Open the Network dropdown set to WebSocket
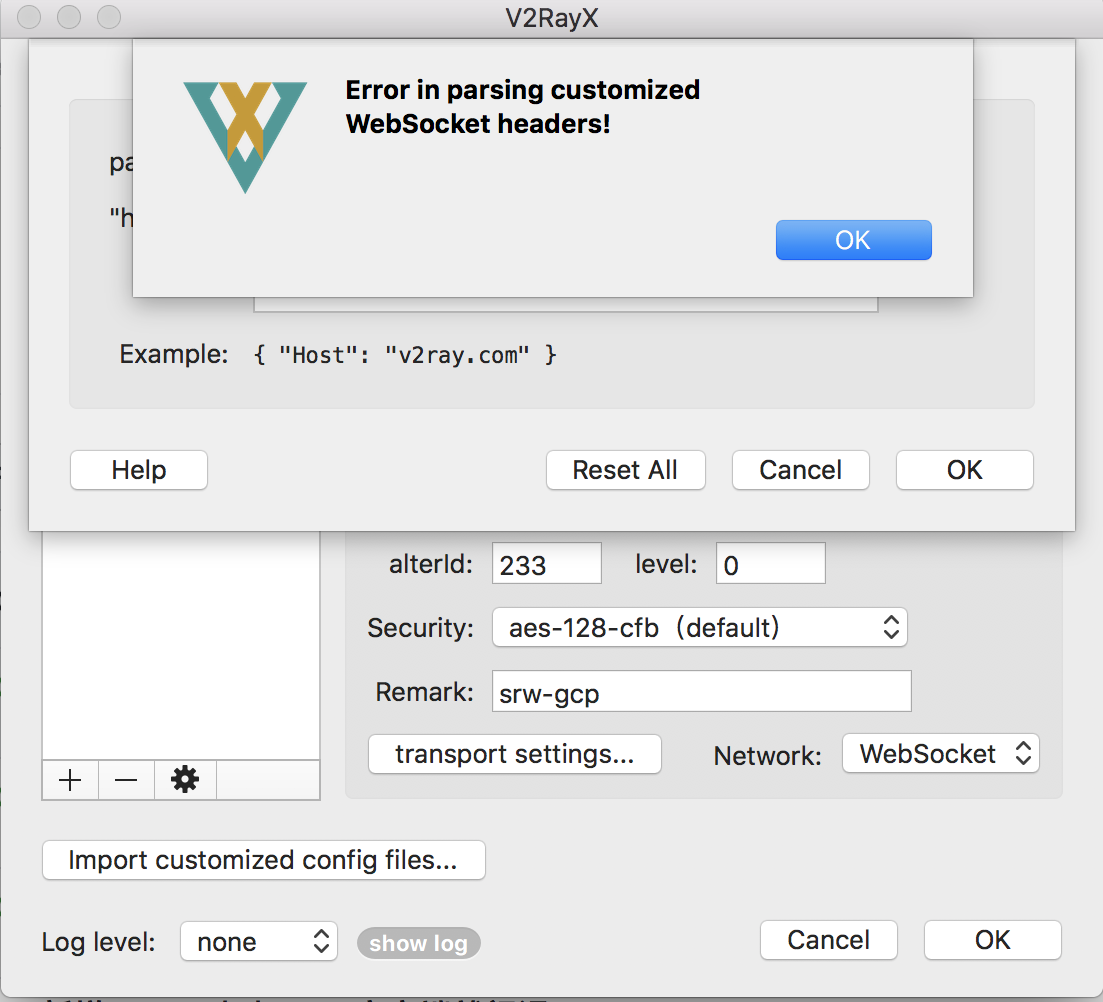The height and width of the screenshot is (1002, 1103). [x=940, y=754]
